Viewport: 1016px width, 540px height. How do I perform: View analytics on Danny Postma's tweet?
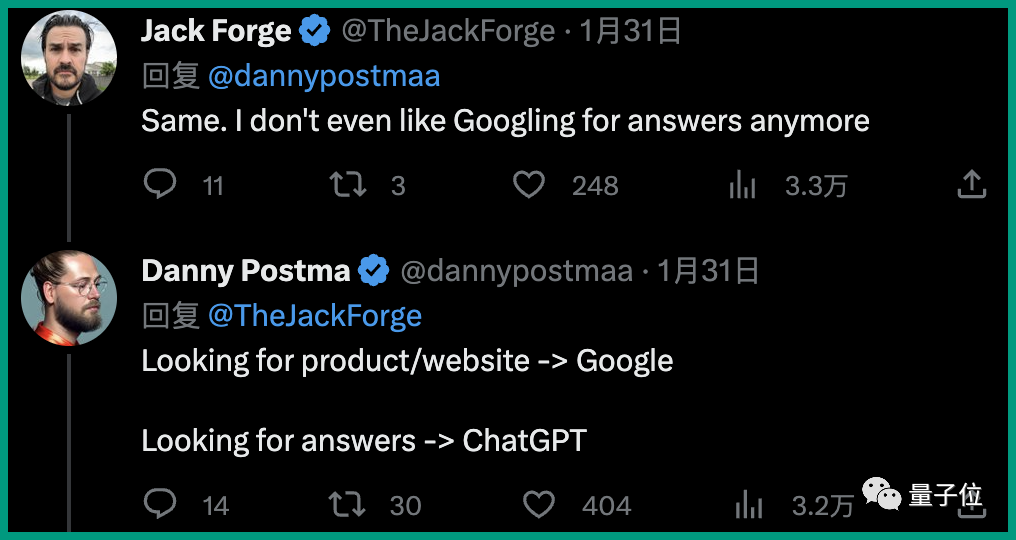pyautogui.click(x=750, y=504)
